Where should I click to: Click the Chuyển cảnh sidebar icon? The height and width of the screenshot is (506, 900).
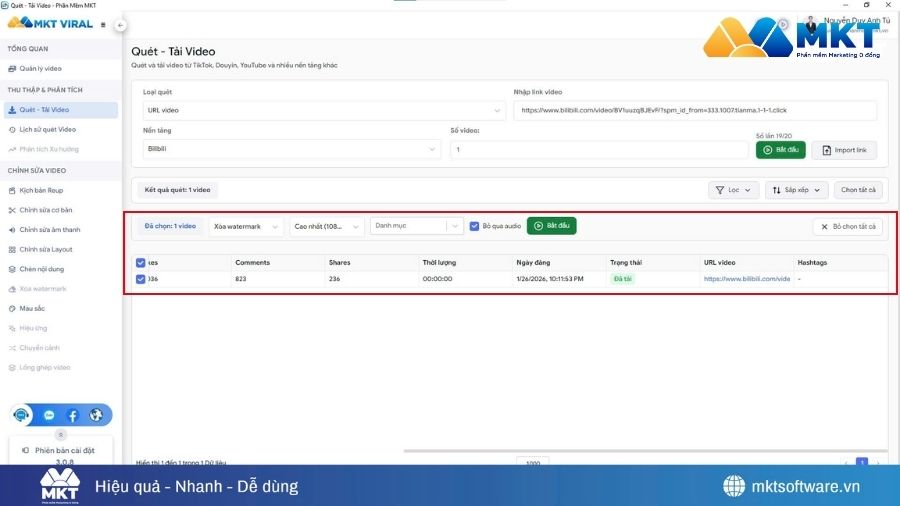(12, 348)
